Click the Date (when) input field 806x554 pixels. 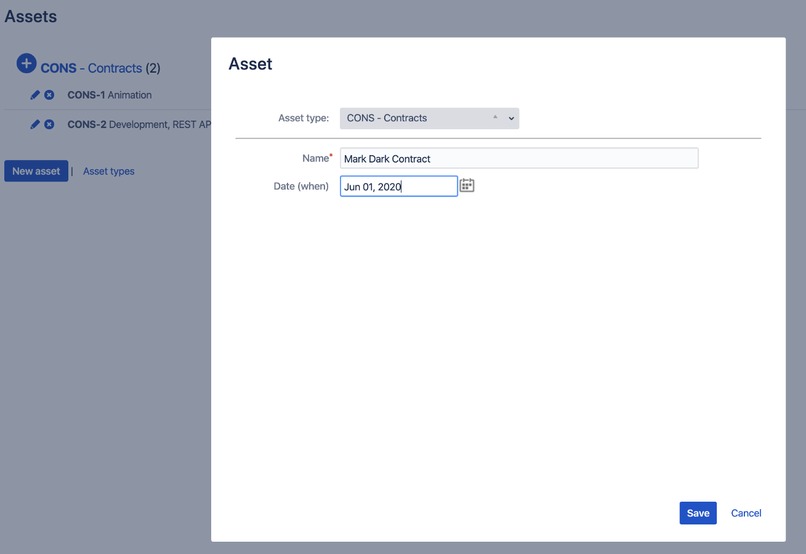399,186
